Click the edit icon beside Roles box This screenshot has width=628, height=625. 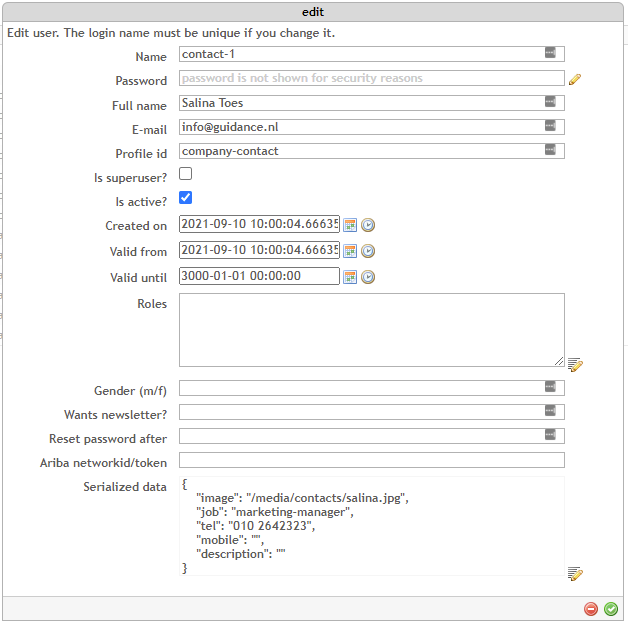[575, 365]
